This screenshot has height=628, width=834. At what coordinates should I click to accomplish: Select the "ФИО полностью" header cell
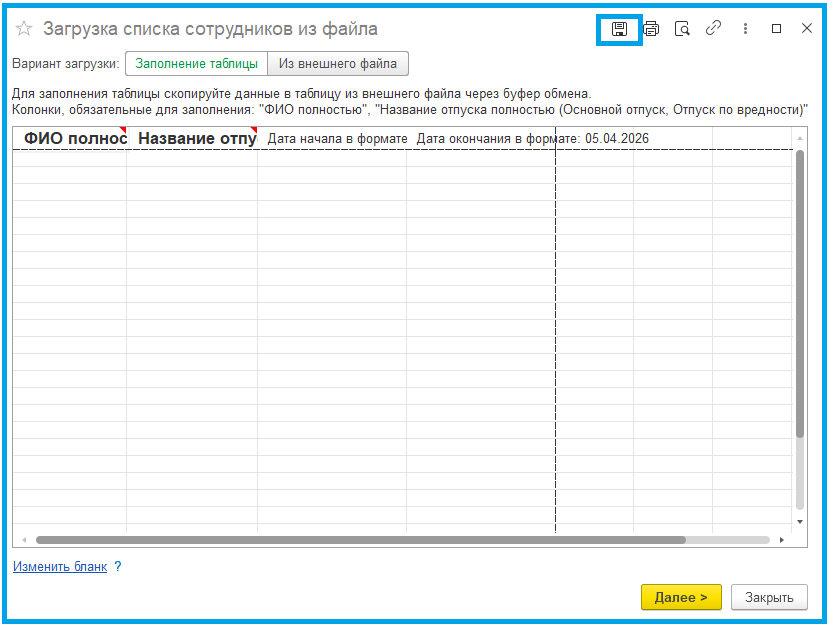click(71, 138)
